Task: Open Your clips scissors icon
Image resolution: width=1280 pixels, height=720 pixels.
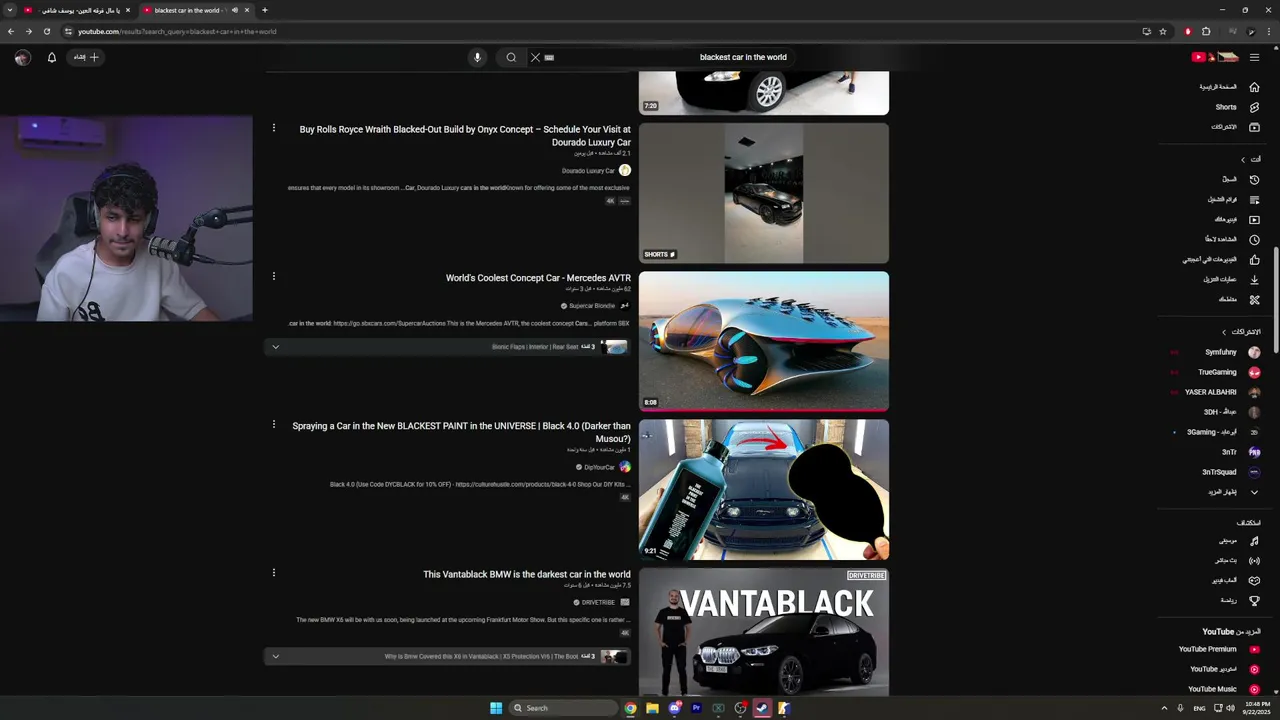Action: [1254, 300]
